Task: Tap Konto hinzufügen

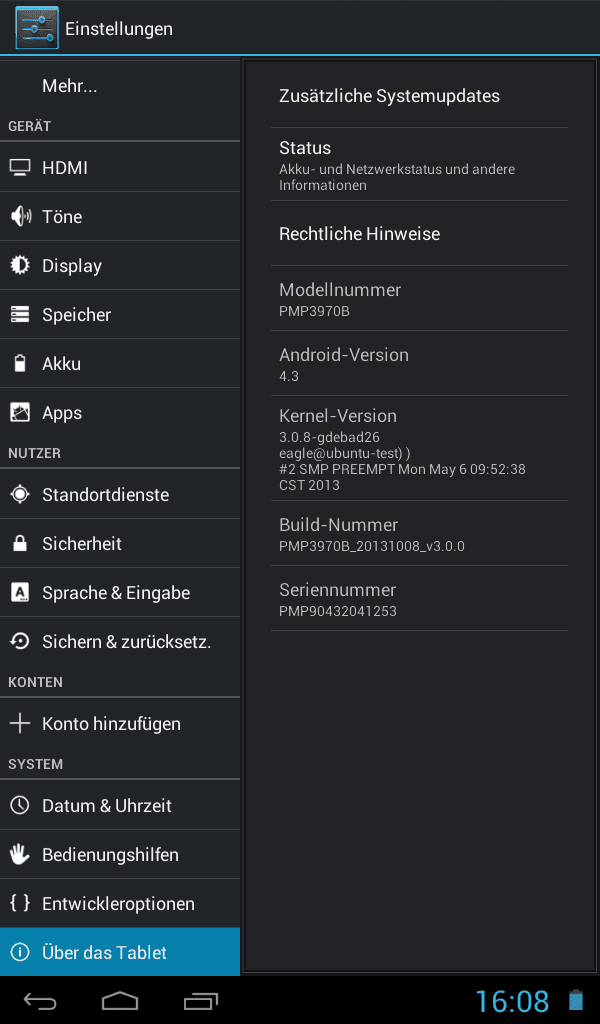Action: (120, 724)
